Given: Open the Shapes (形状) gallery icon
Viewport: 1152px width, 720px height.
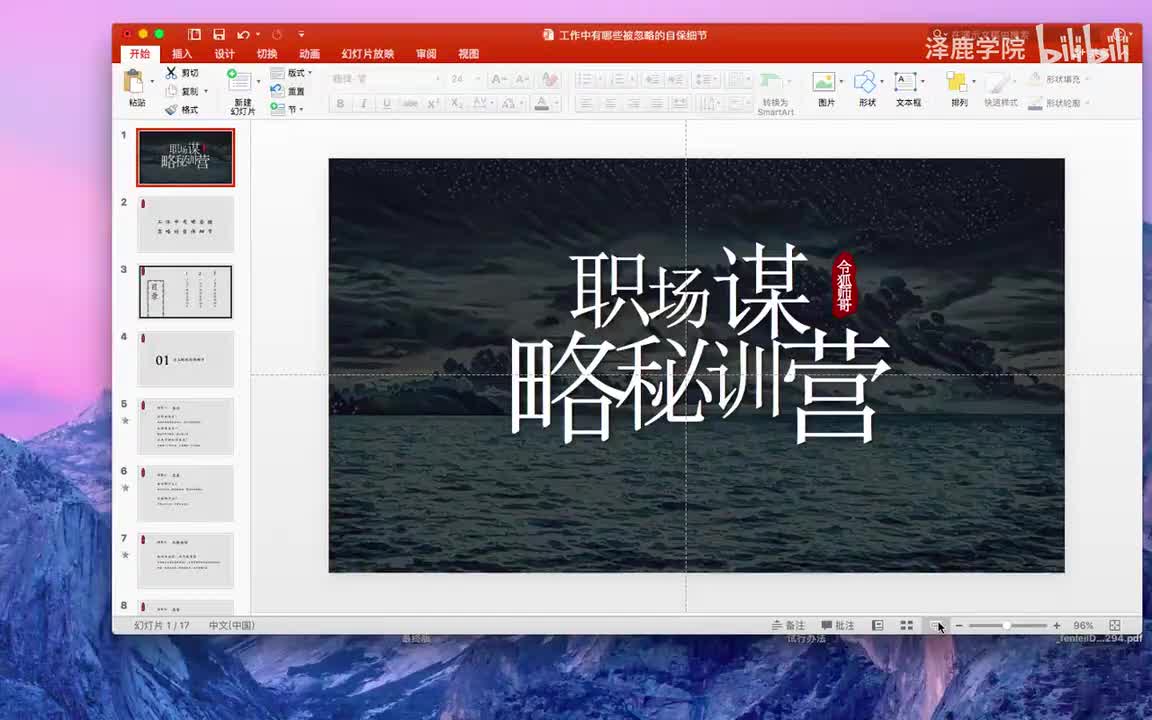Looking at the screenshot, I should 865,82.
